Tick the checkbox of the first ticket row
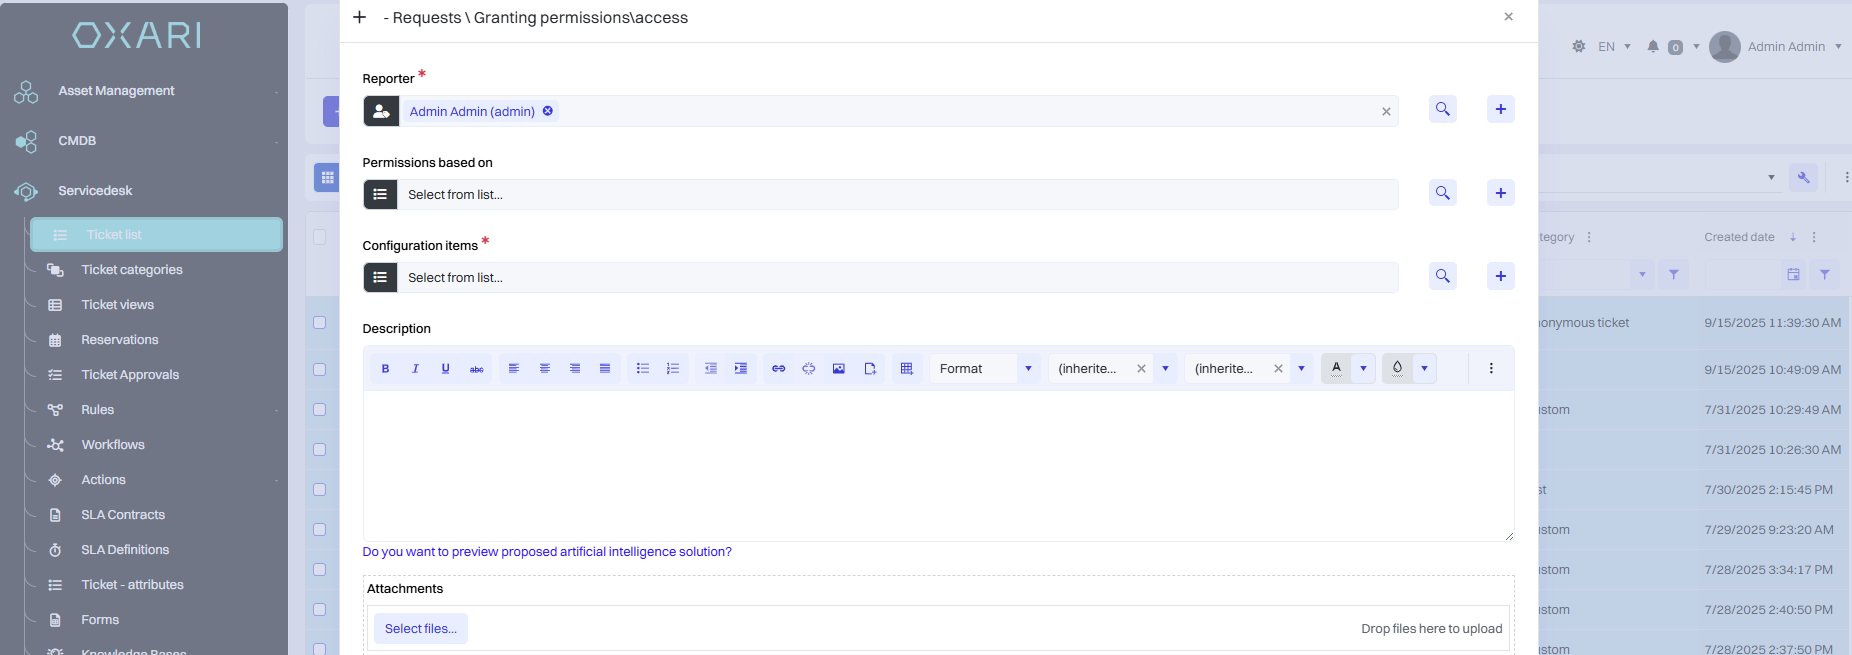The width and height of the screenshot is (1852, 655). click(x=320, y=323)
